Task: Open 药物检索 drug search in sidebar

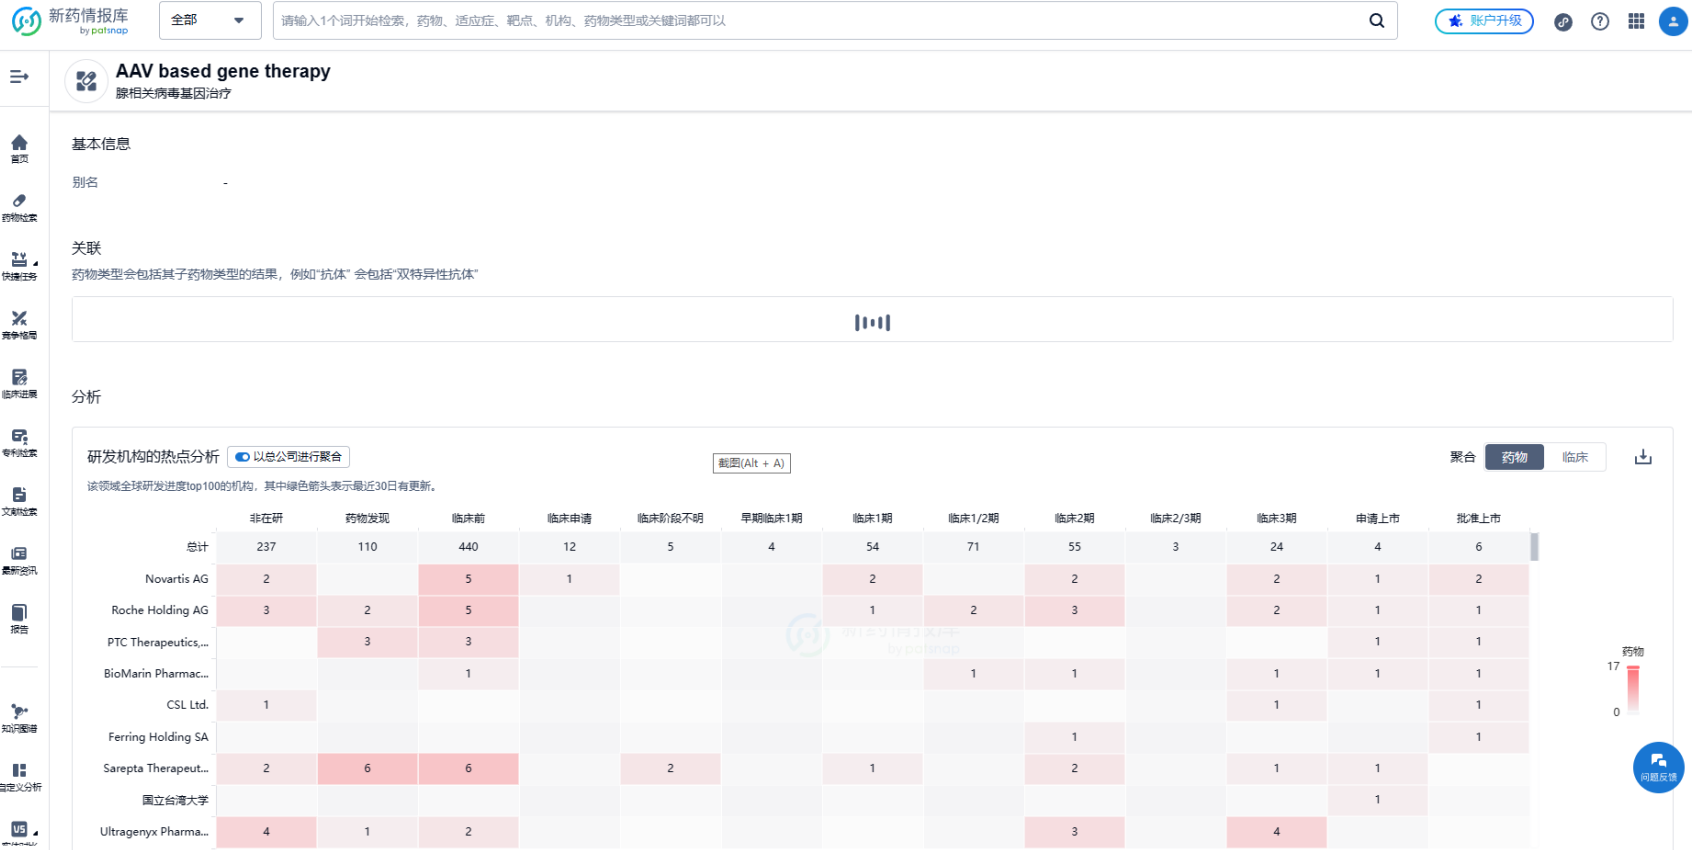Action: (19, 206)
